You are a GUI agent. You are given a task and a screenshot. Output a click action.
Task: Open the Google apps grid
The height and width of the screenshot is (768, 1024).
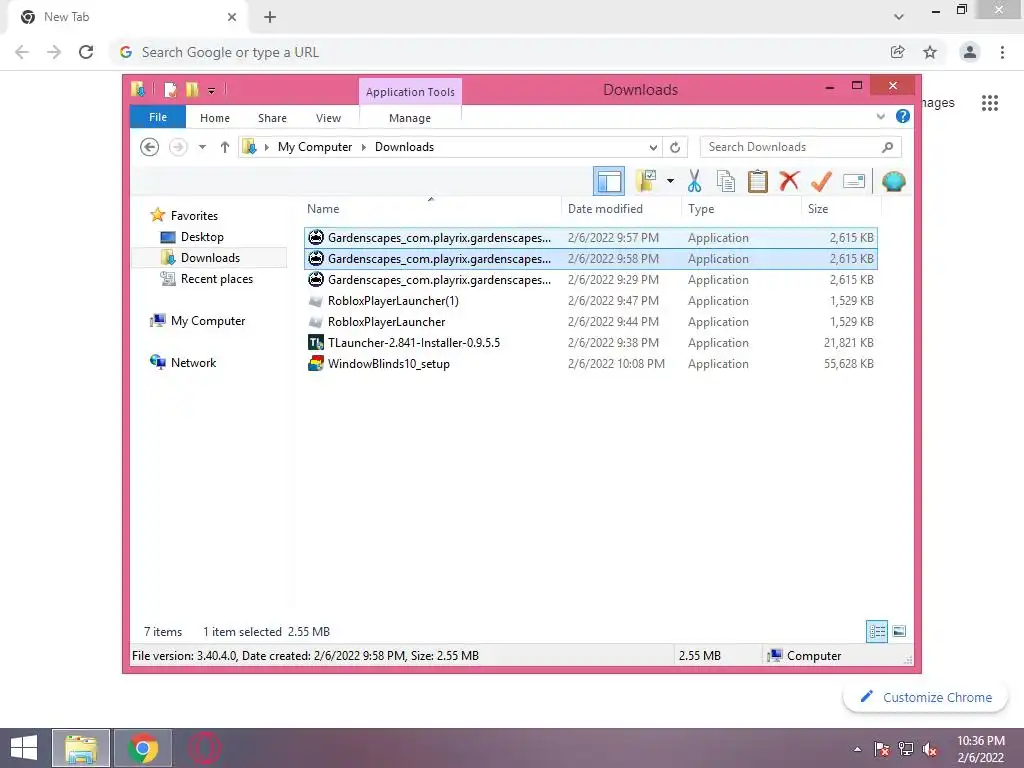pos(990,103)
